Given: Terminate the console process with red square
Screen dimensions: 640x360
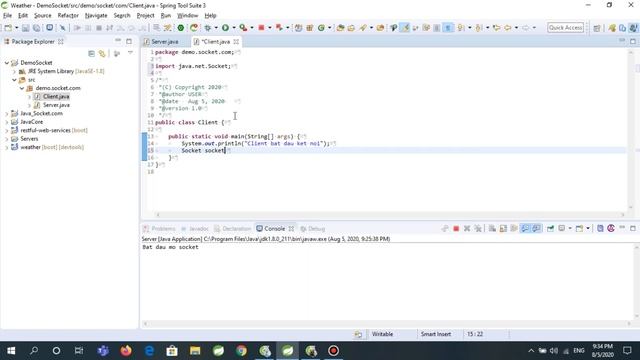Looking at the screenshot, I should (456, 229).
